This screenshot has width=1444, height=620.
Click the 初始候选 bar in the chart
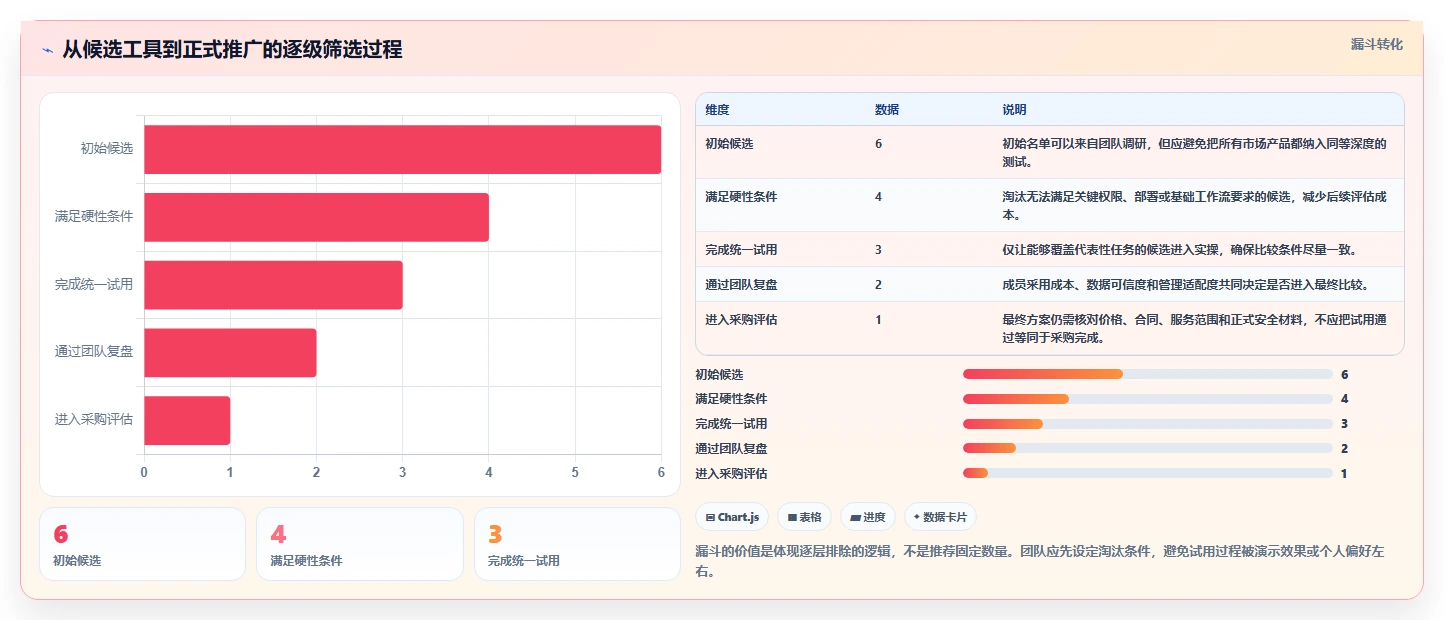point(402,149)
